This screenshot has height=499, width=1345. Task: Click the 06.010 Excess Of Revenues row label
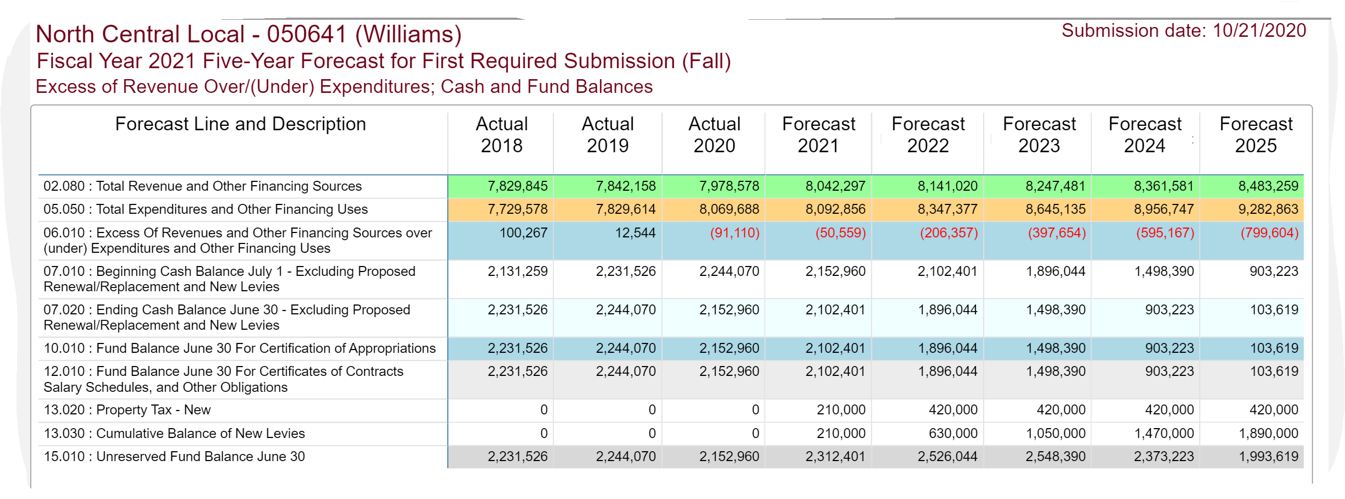[238, 240]
